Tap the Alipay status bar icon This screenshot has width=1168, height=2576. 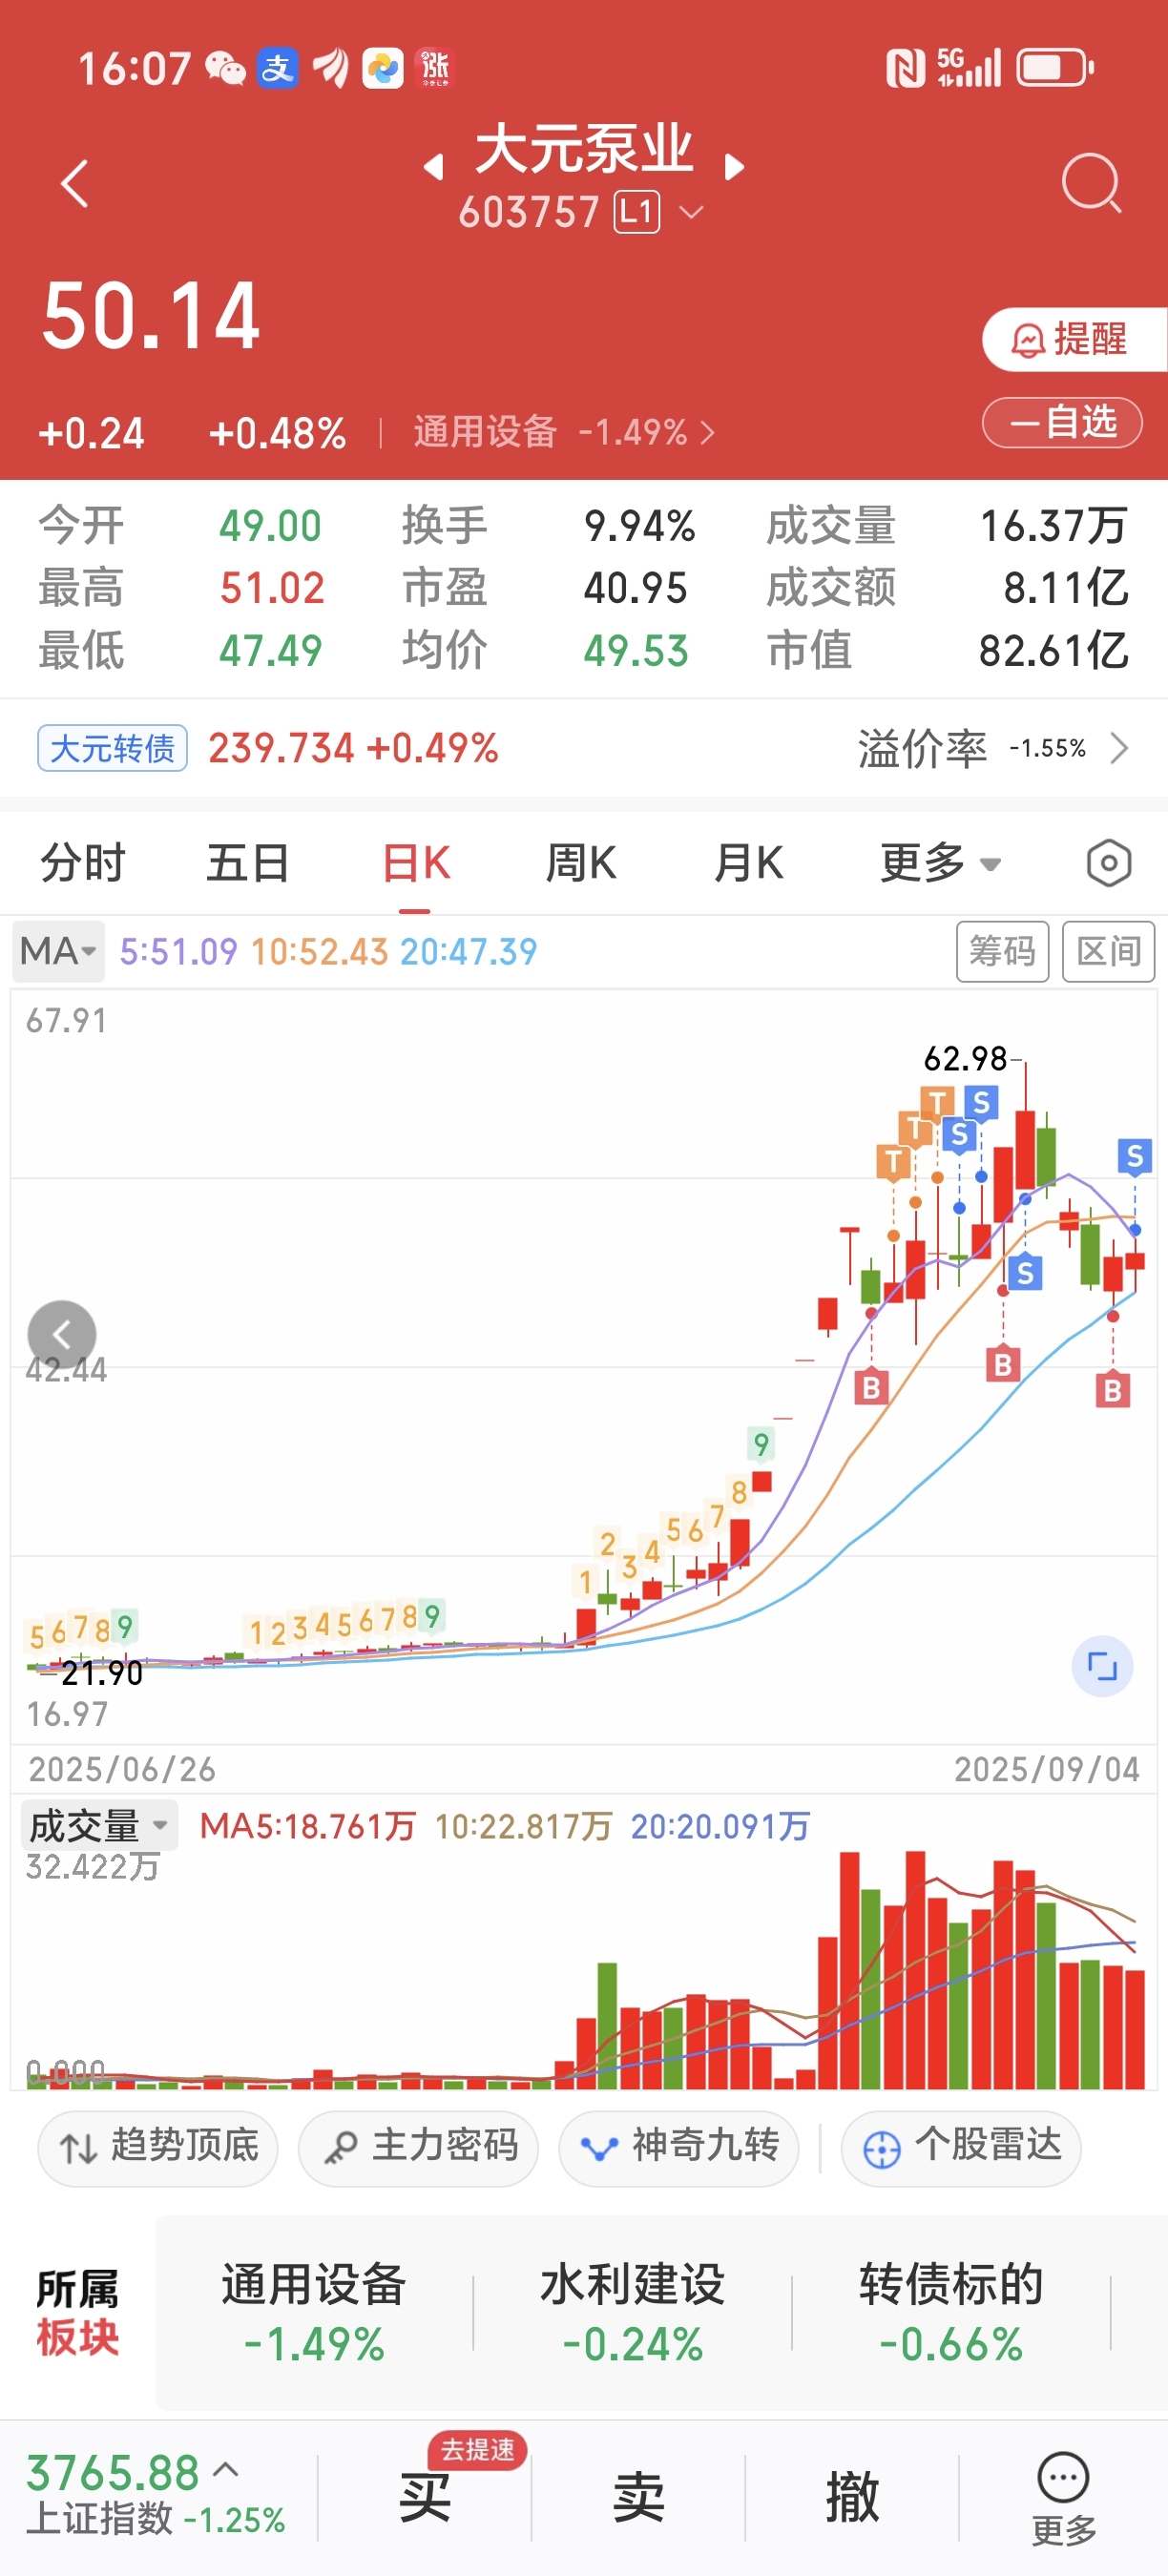[x=277, y=68]
